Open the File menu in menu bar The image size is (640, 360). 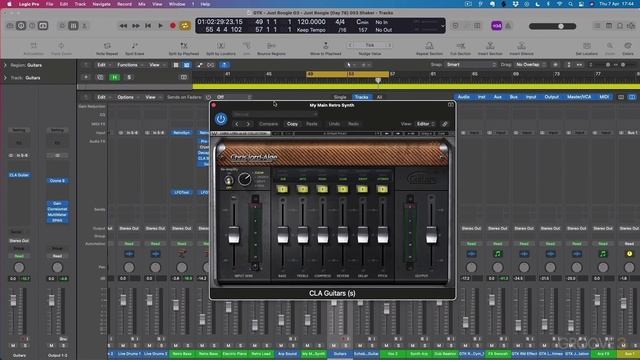click(49, 4)
